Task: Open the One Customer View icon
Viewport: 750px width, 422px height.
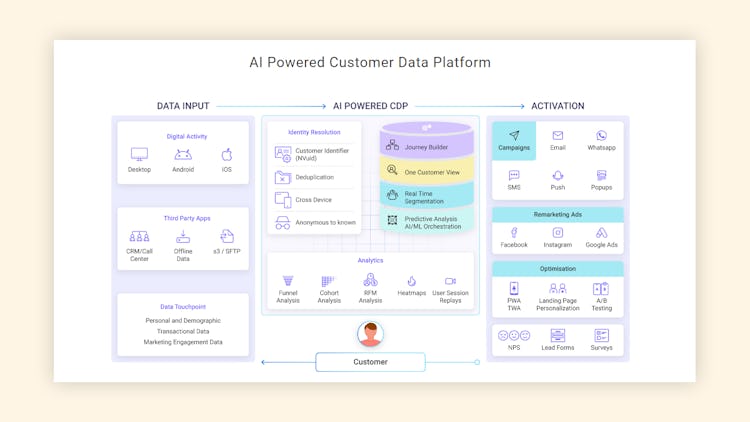Action: 392,170
